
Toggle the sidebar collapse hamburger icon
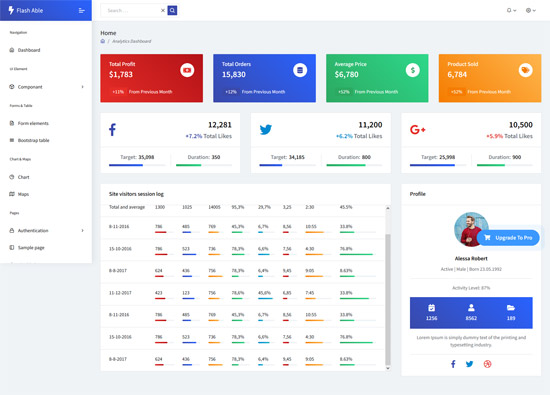(81, 11)
